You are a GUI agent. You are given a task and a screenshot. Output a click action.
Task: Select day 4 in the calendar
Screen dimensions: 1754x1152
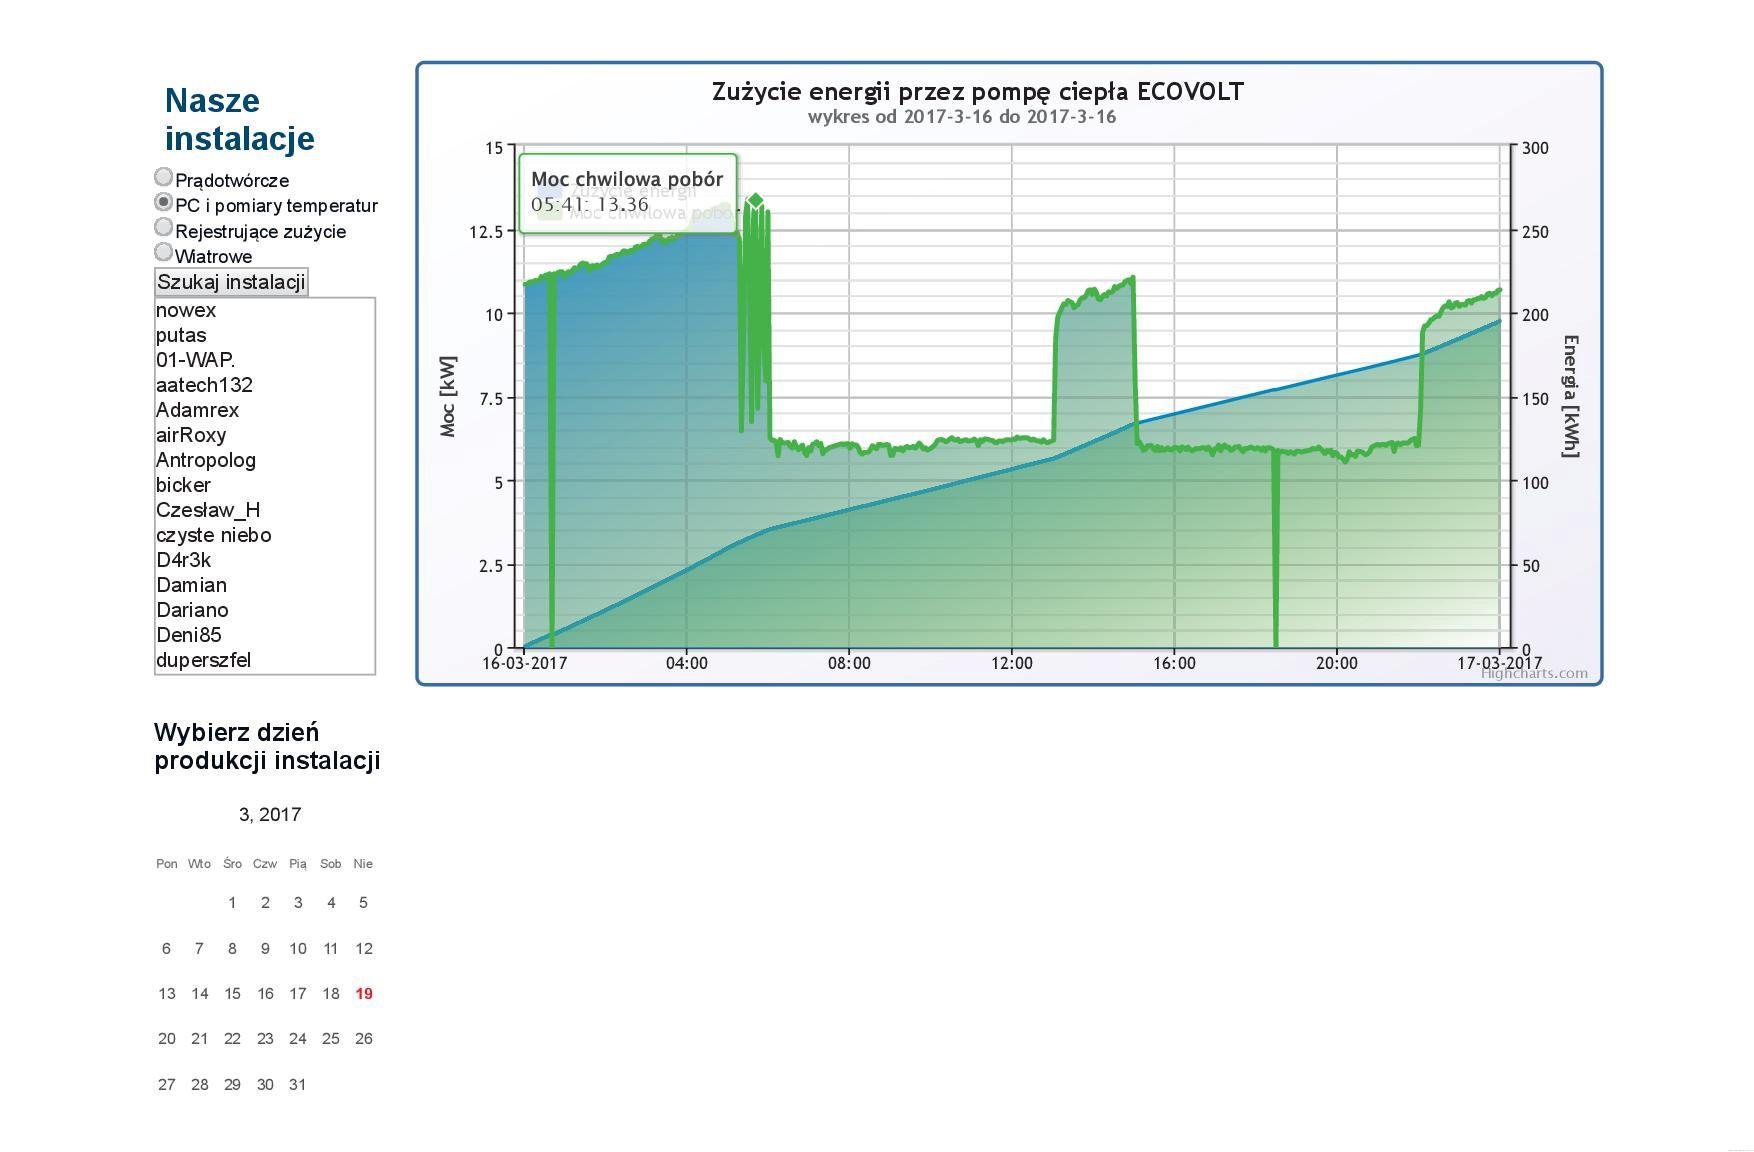pos(331,903)
